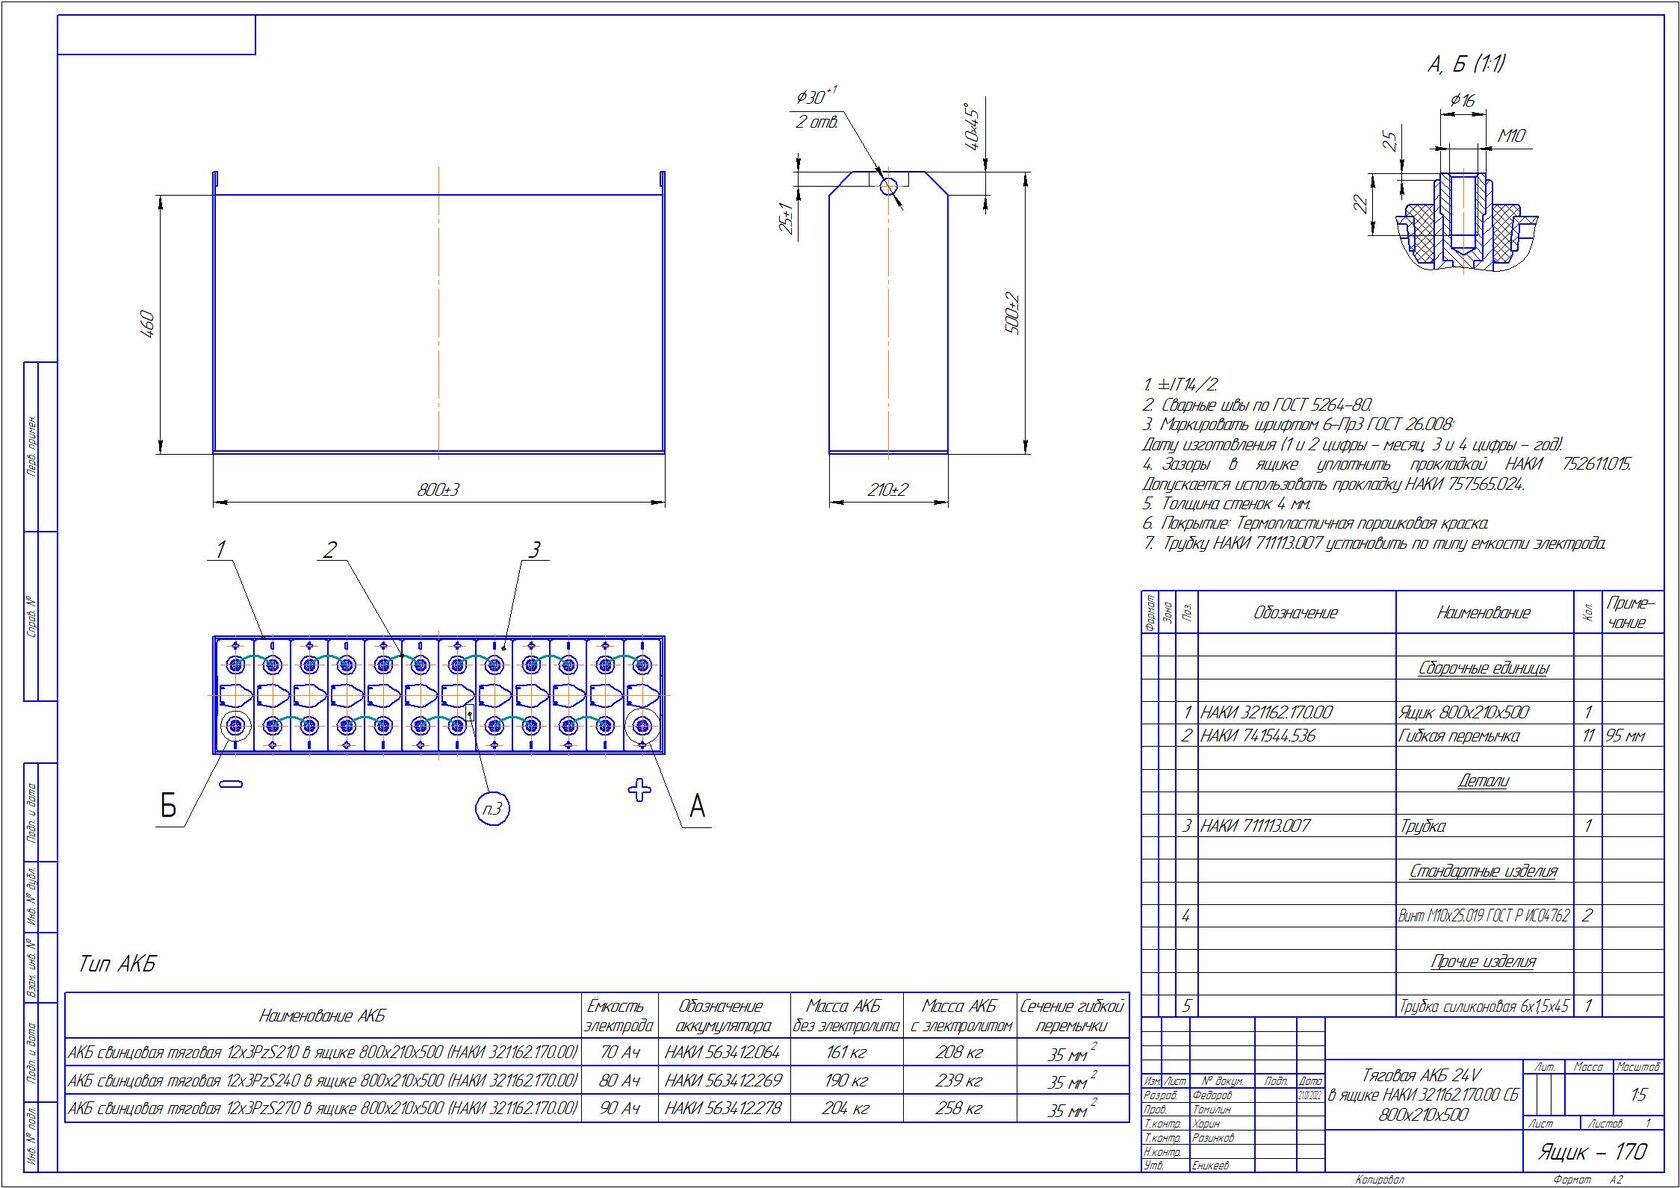Image resolution: width=1680 pixels, height=1188 pixels.
Task: Click note 7 about tube installation
Action: 1375,543
